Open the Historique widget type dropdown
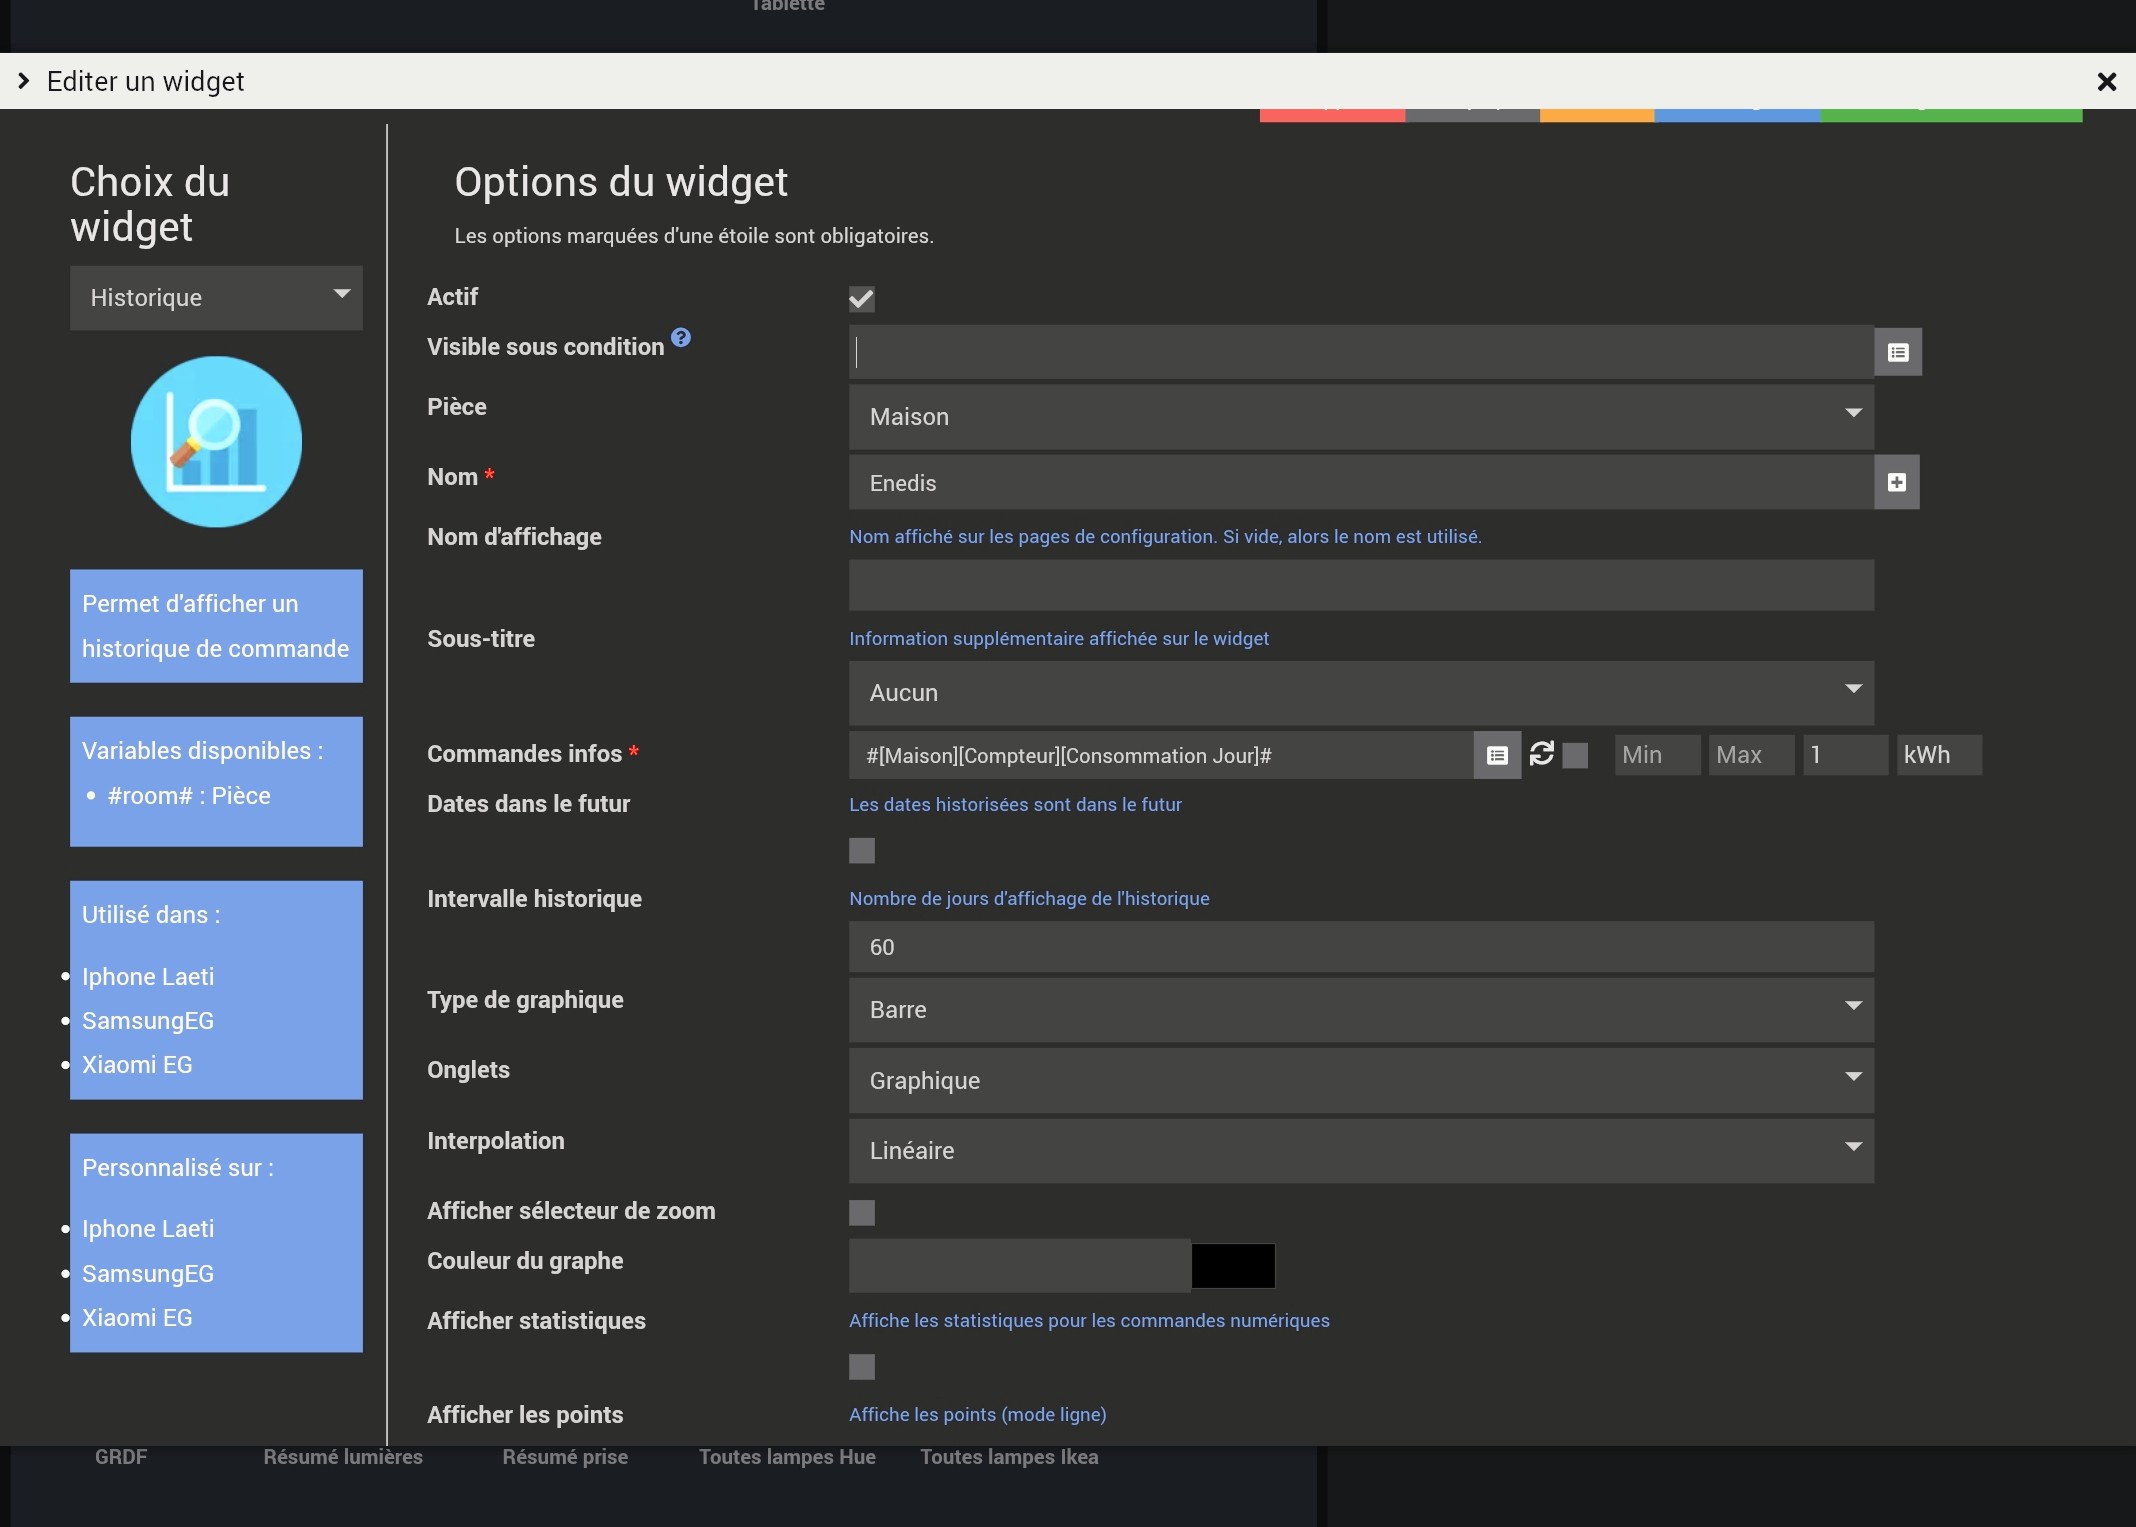Screen dimensions: 2136x1527 [216, 298]
